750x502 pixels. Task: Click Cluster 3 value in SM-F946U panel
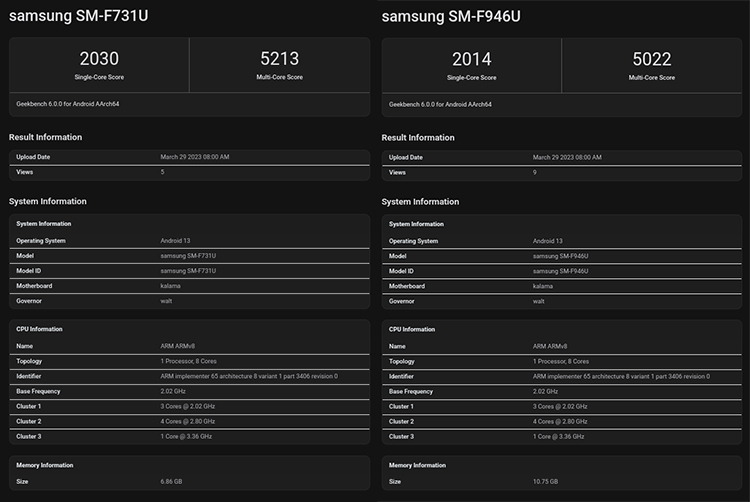pos(559,437)
